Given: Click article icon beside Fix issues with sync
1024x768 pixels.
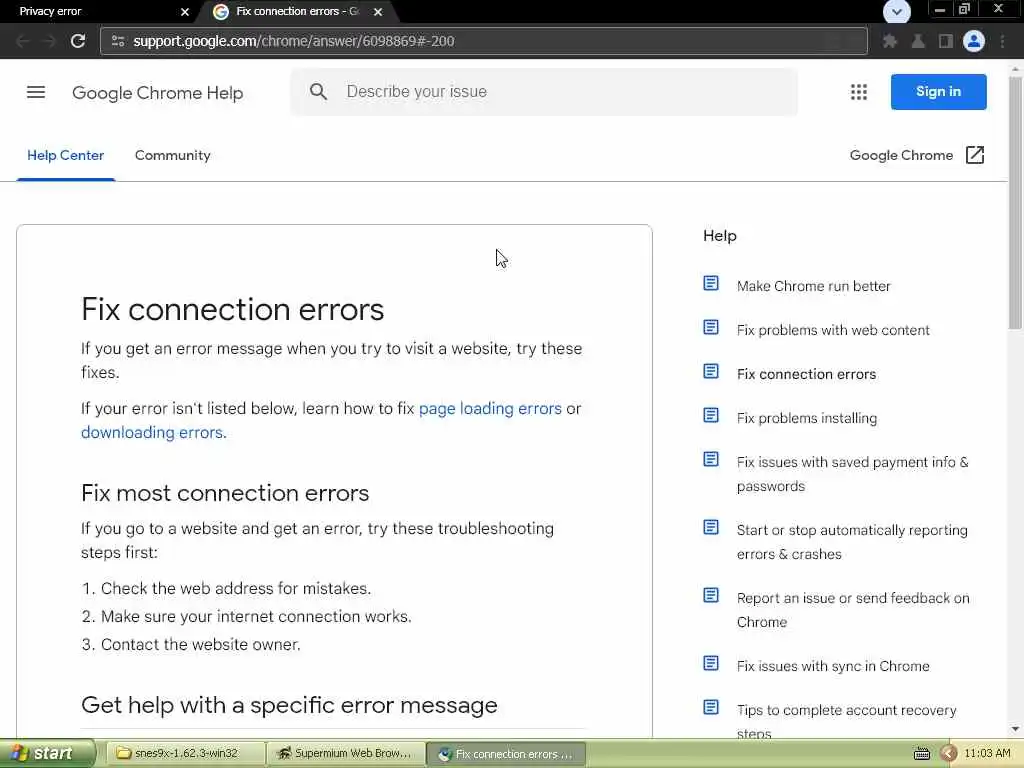Looking at the screenshot, I should pyautogui.click(x=711, y=664).
